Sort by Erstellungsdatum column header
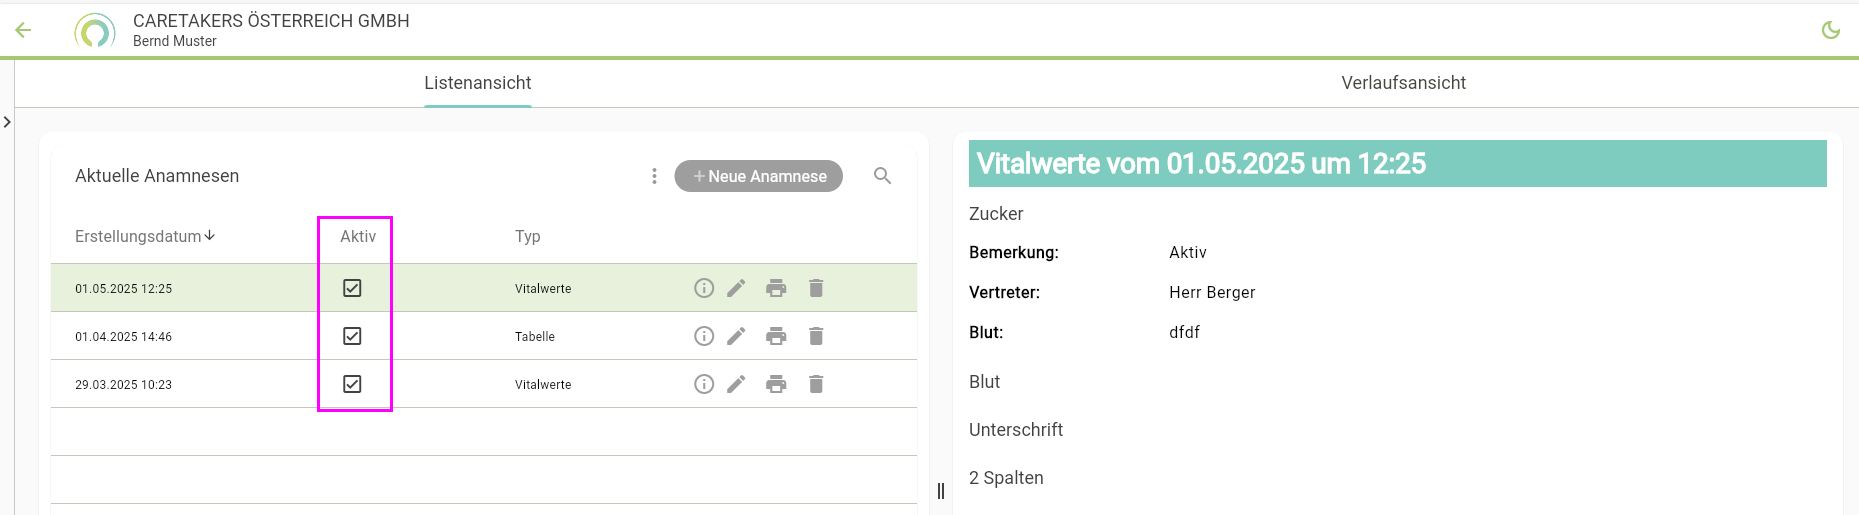Viewport: 1859px width, 515px height. pyautogui.click(x=140, y=237)
